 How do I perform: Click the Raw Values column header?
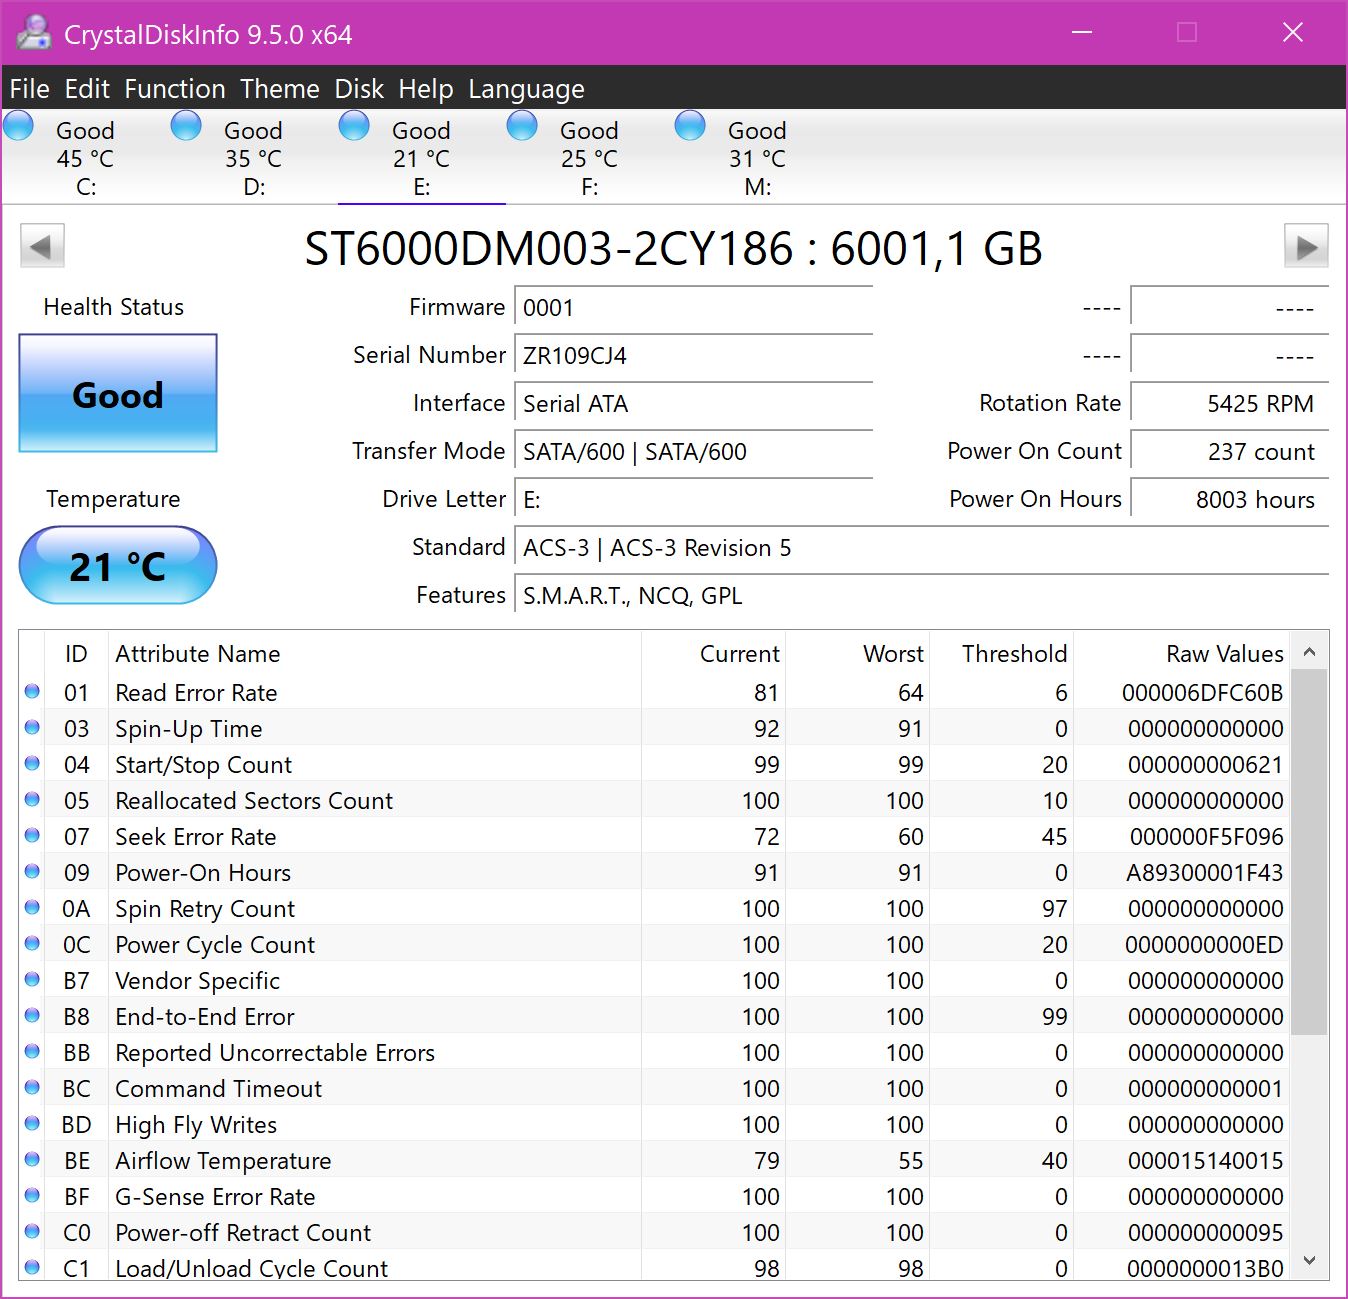point(1224,654)
